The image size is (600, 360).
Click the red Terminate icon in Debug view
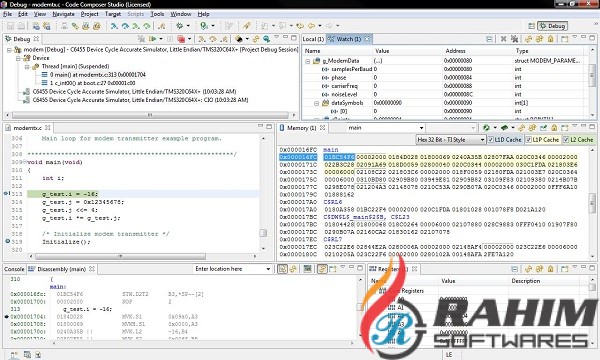click(181, 39)
